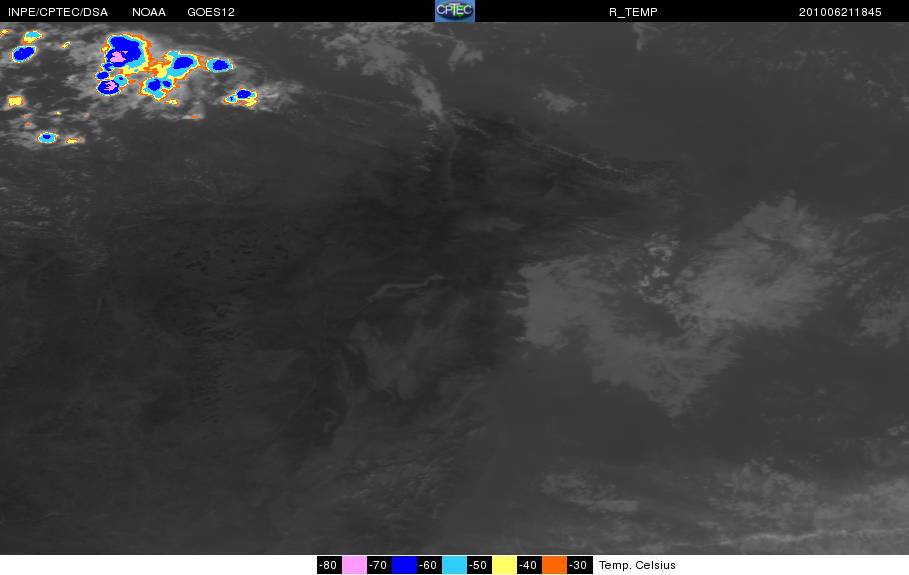This screenshot has height=575, width=909.
Task: Select the pink -80 to -70 legend swatch
Action: (354, 565)
